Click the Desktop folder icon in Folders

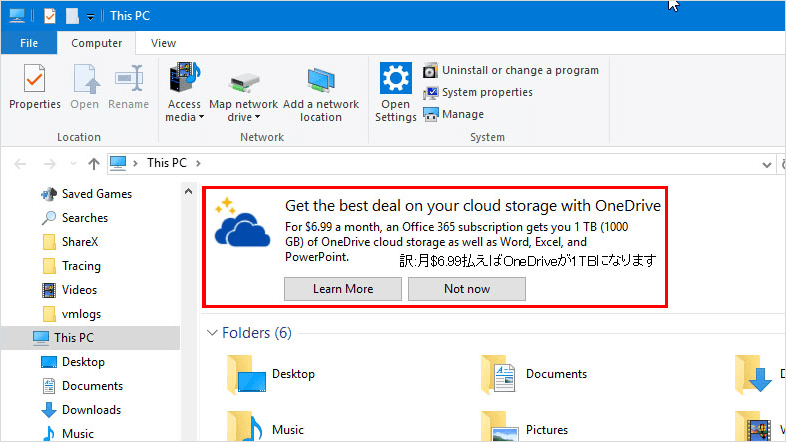pyautogui.click(x=246, y=375)
